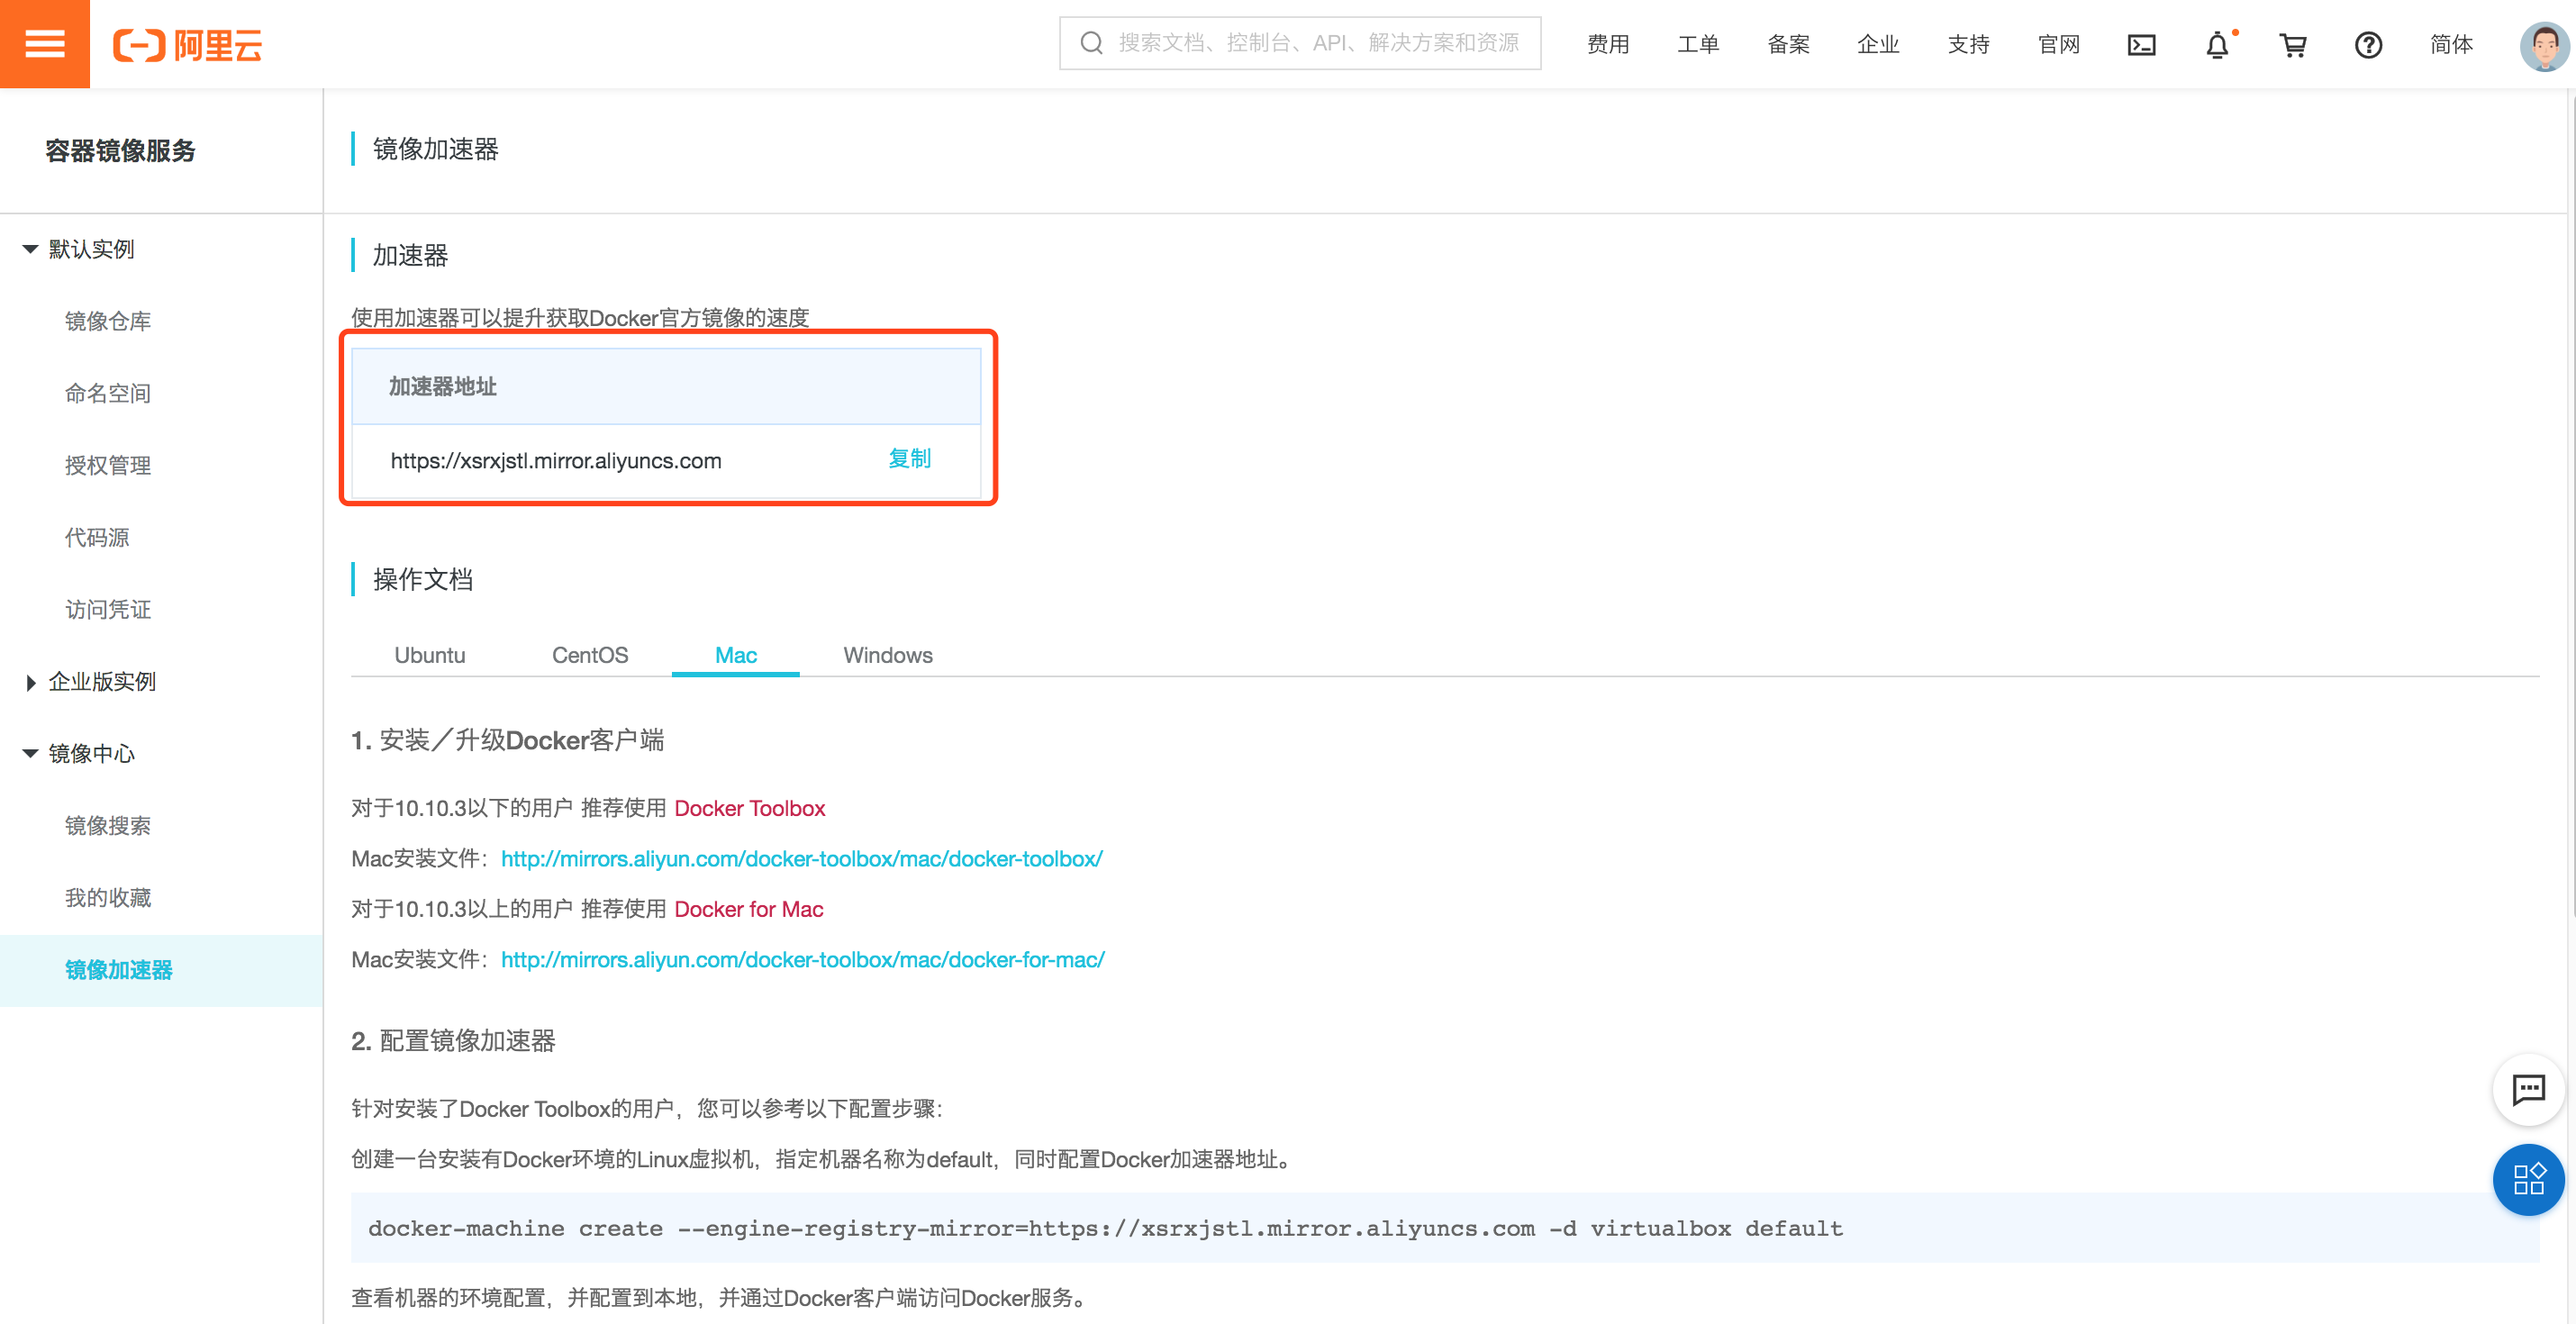The image size is (2576, 1324).
Task: Open 工单 menu in top bar
Action: [1698, 45]
